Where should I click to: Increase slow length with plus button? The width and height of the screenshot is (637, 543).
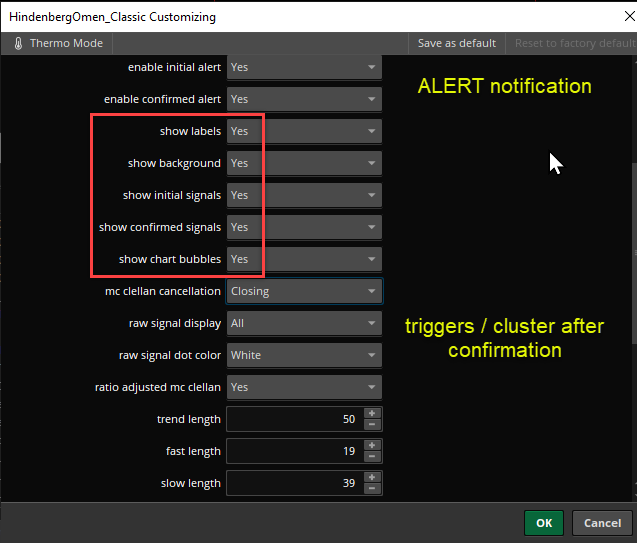click(372, 478)
